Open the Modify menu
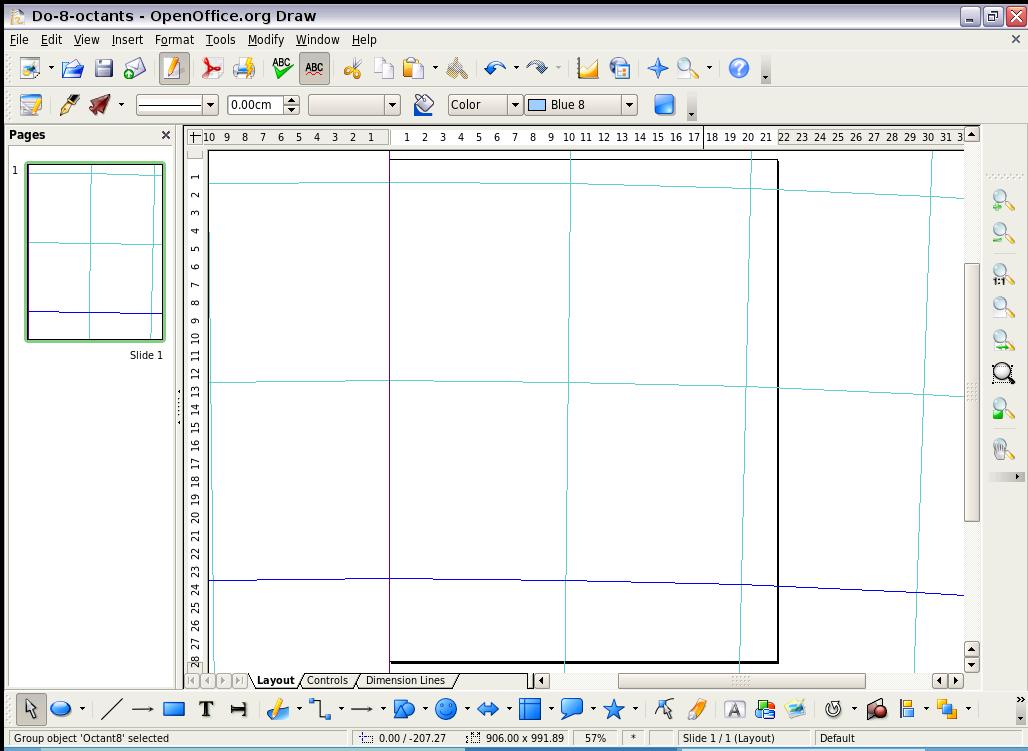Viewport: 1028px width, 751px height. [266, 40]
